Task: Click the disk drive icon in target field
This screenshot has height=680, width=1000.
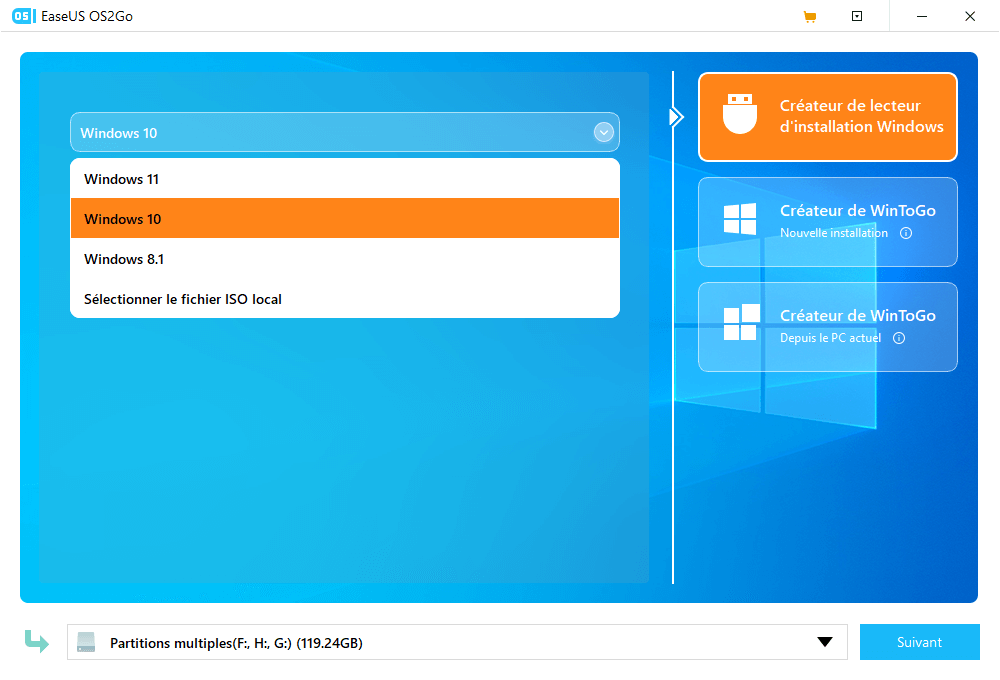Action: 86,642
